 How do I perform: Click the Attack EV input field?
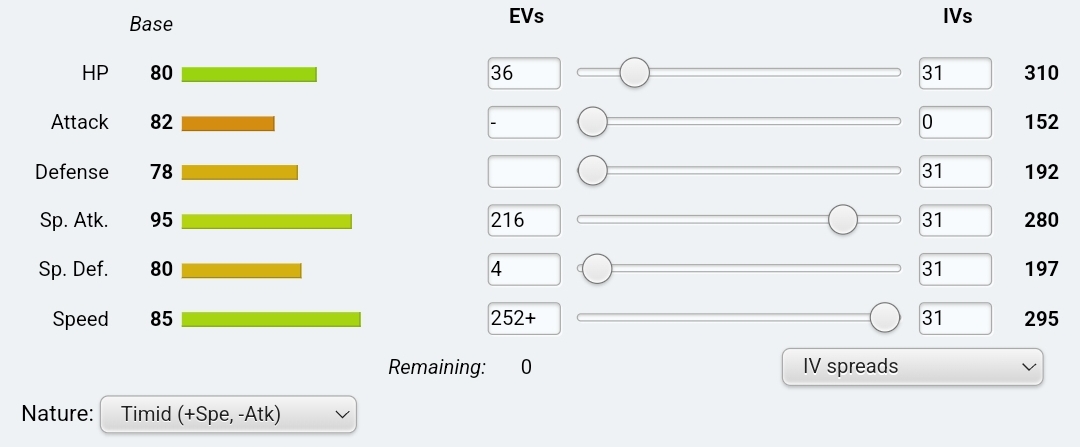click(x=524, y=122)
